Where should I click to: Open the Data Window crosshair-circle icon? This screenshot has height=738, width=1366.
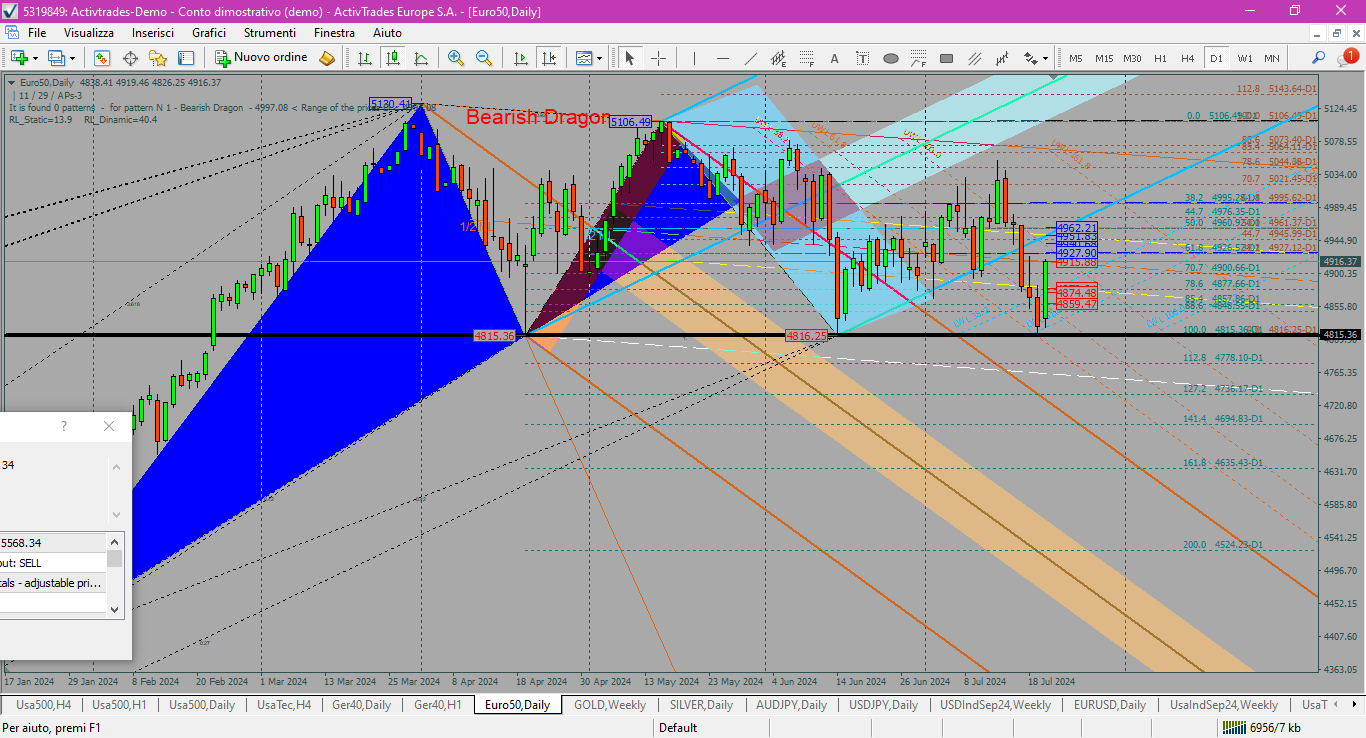point(130,58)
